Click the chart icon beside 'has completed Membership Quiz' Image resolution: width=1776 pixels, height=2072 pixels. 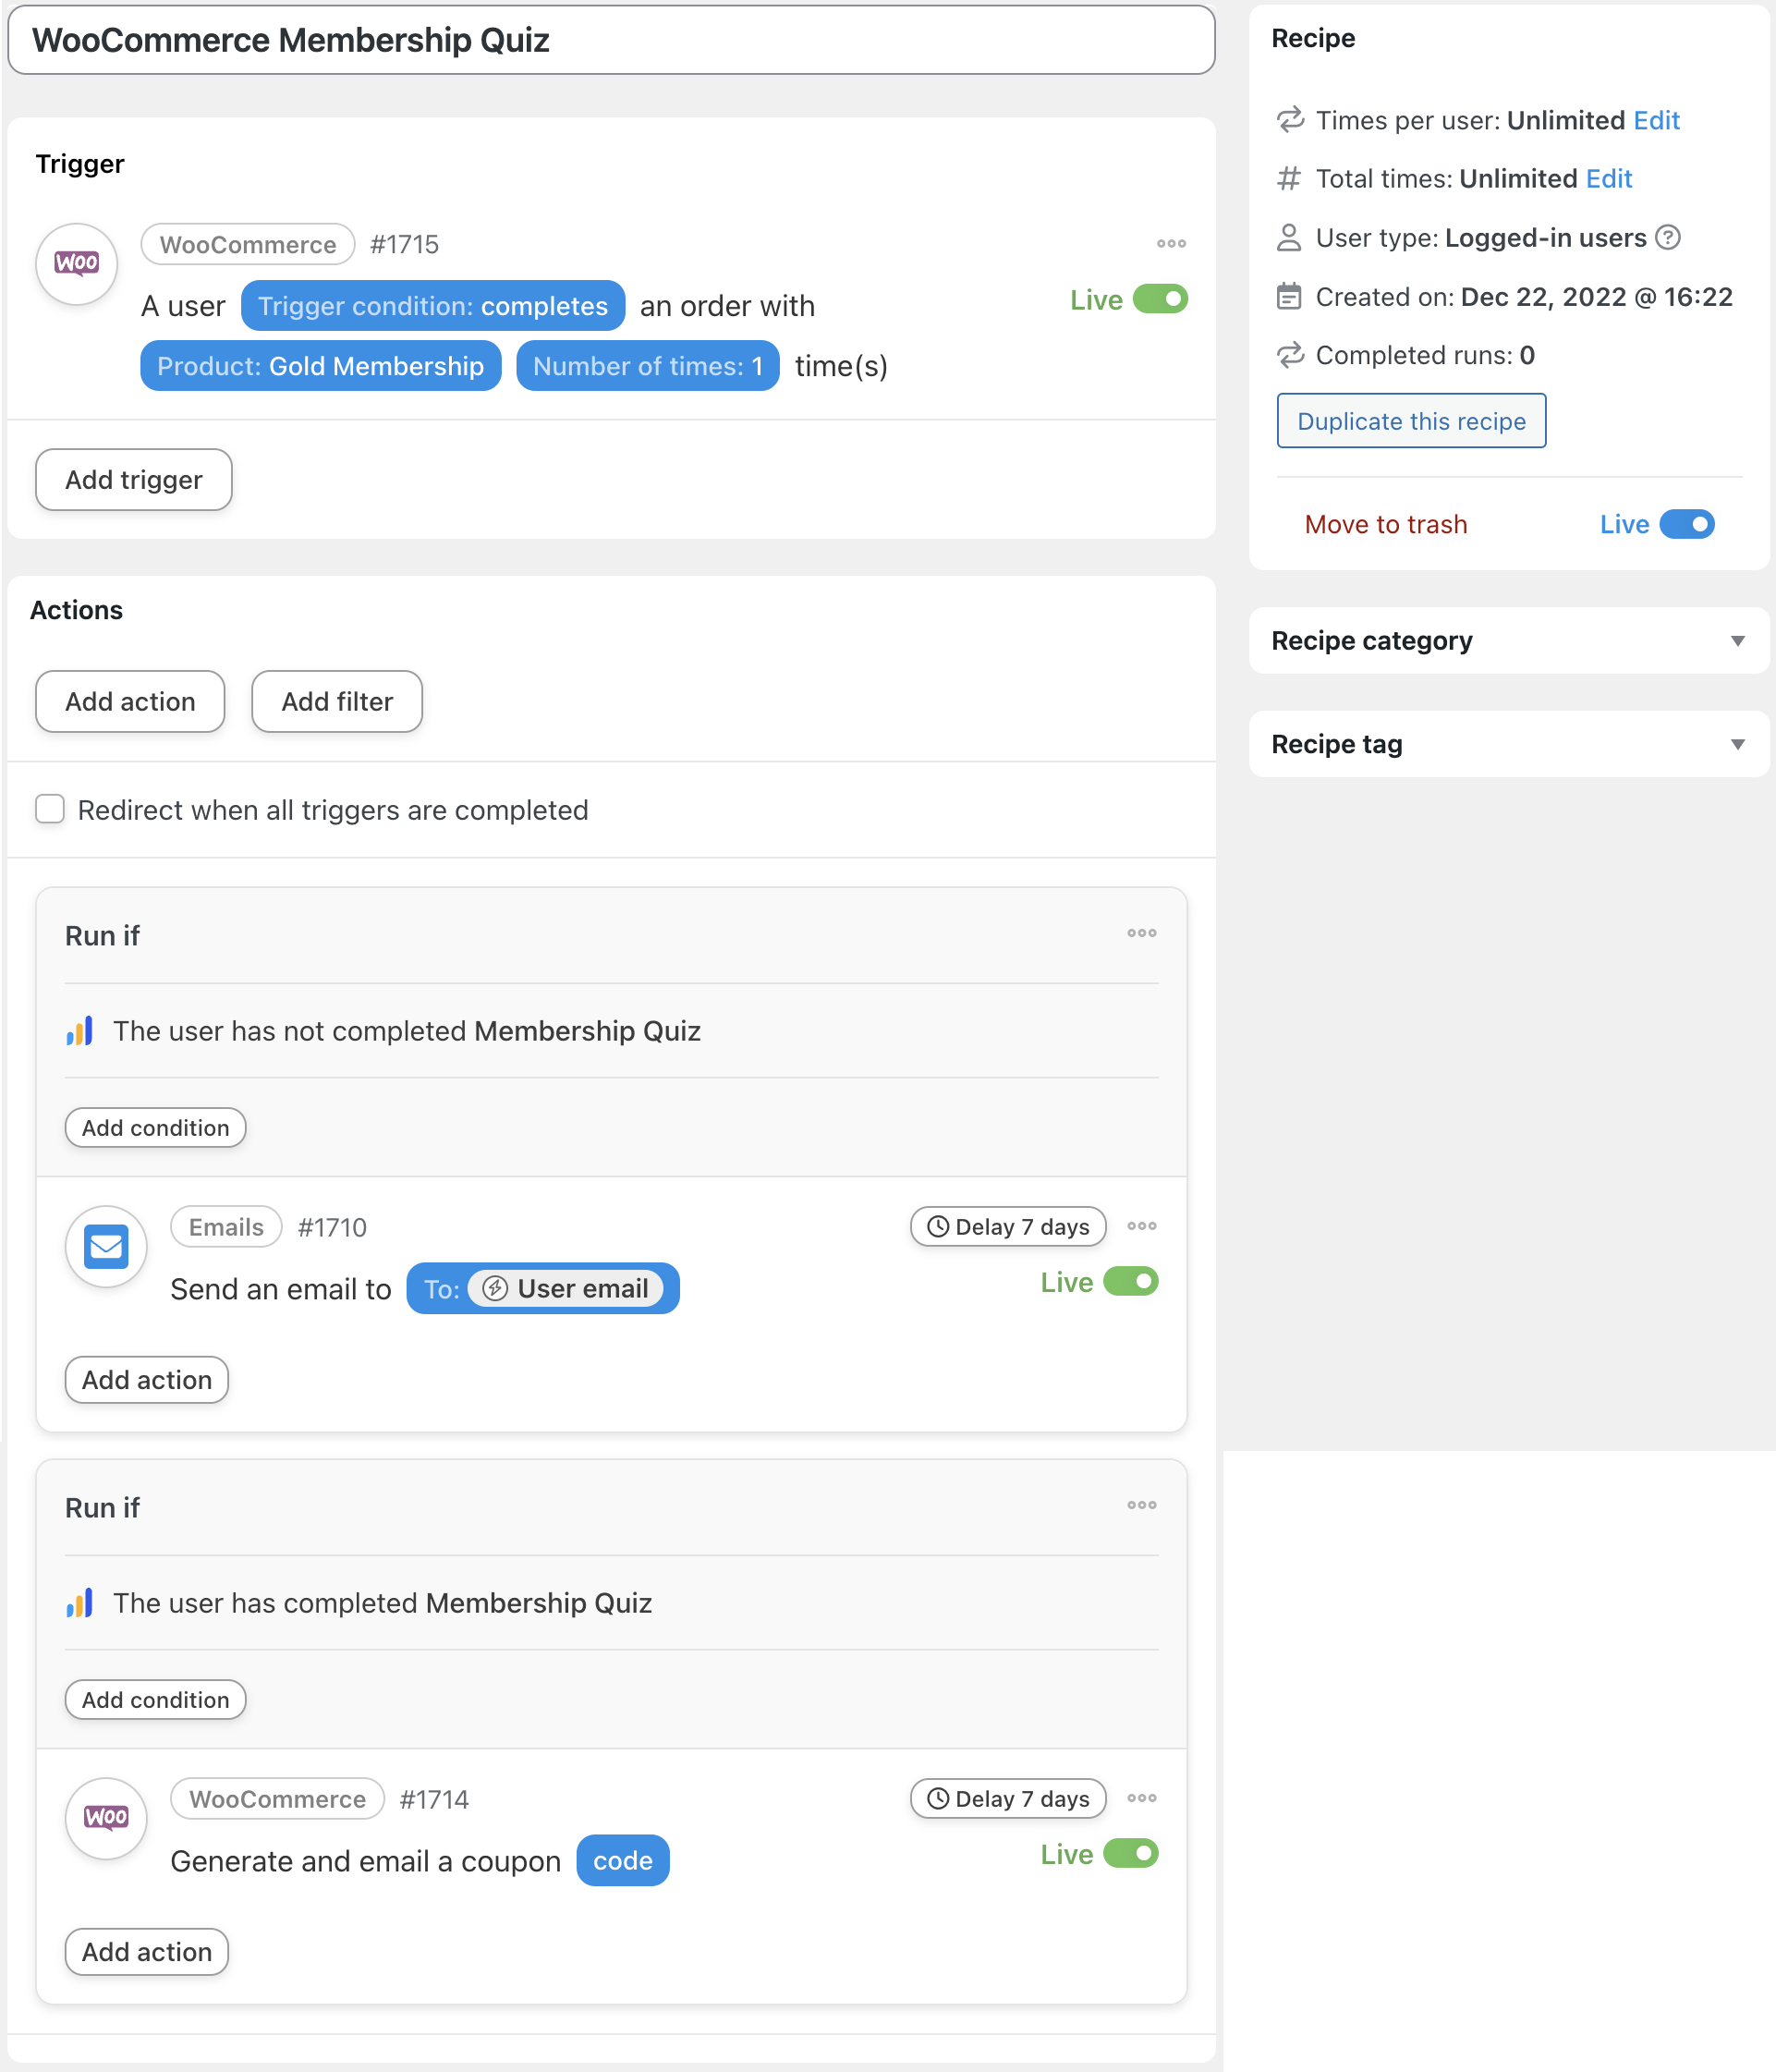pyautogui.click(x=80, y=1602)
